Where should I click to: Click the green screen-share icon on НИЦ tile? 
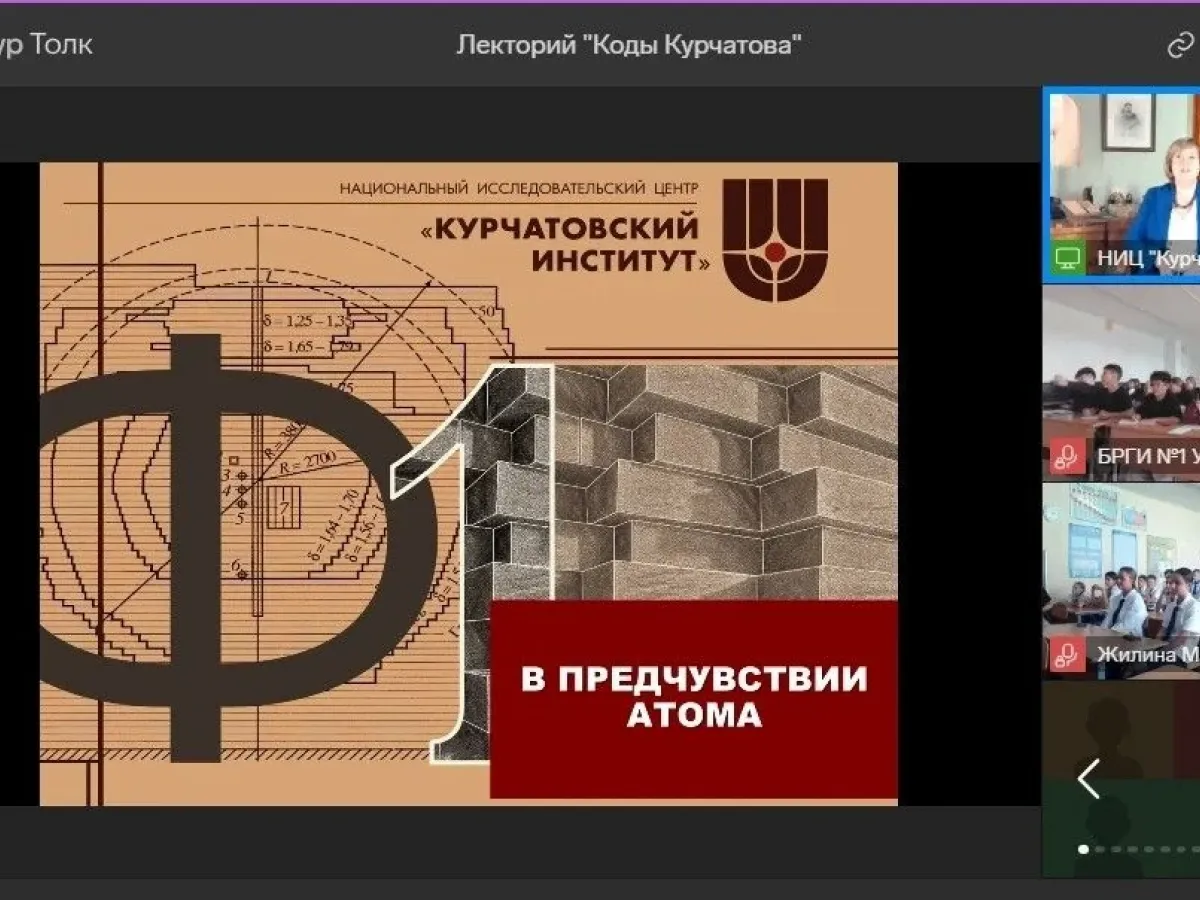[1068, 258]
